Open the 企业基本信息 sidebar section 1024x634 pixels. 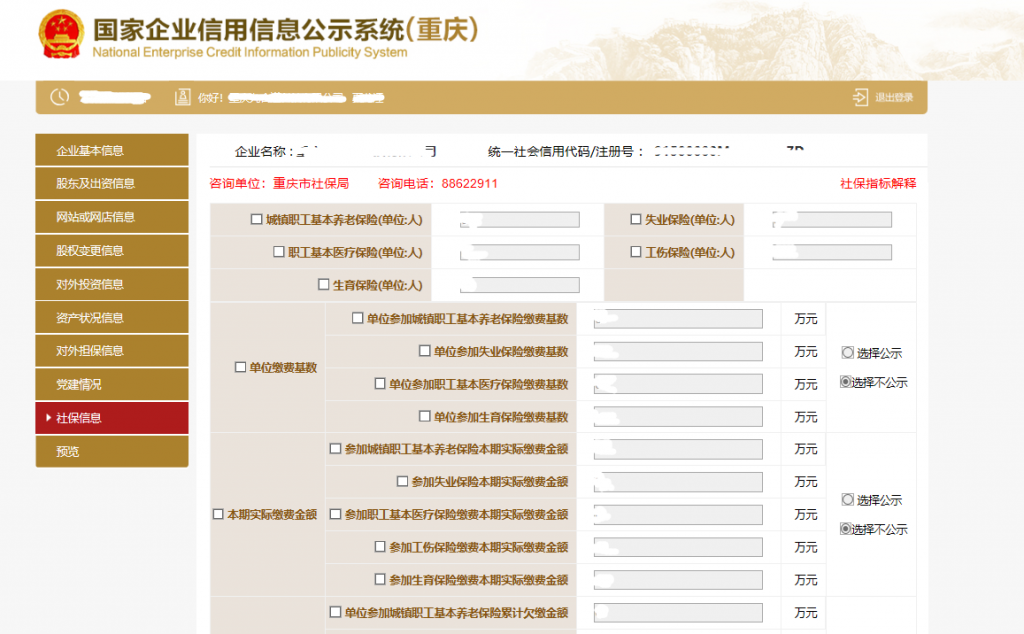coord(111,150)
